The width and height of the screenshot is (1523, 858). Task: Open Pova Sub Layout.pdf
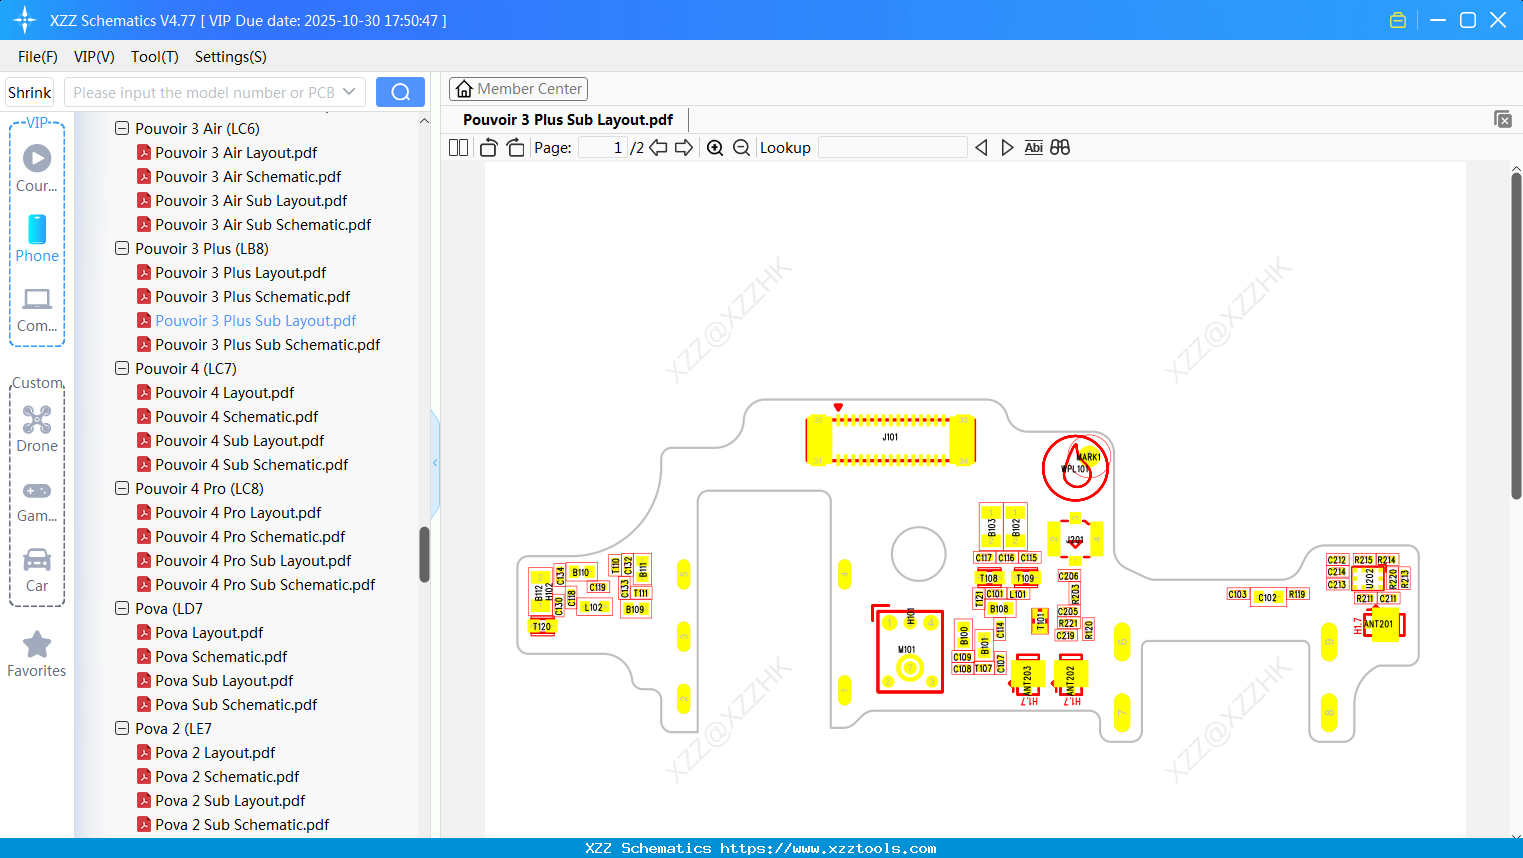pyautogui.click(x=224, y=681)
